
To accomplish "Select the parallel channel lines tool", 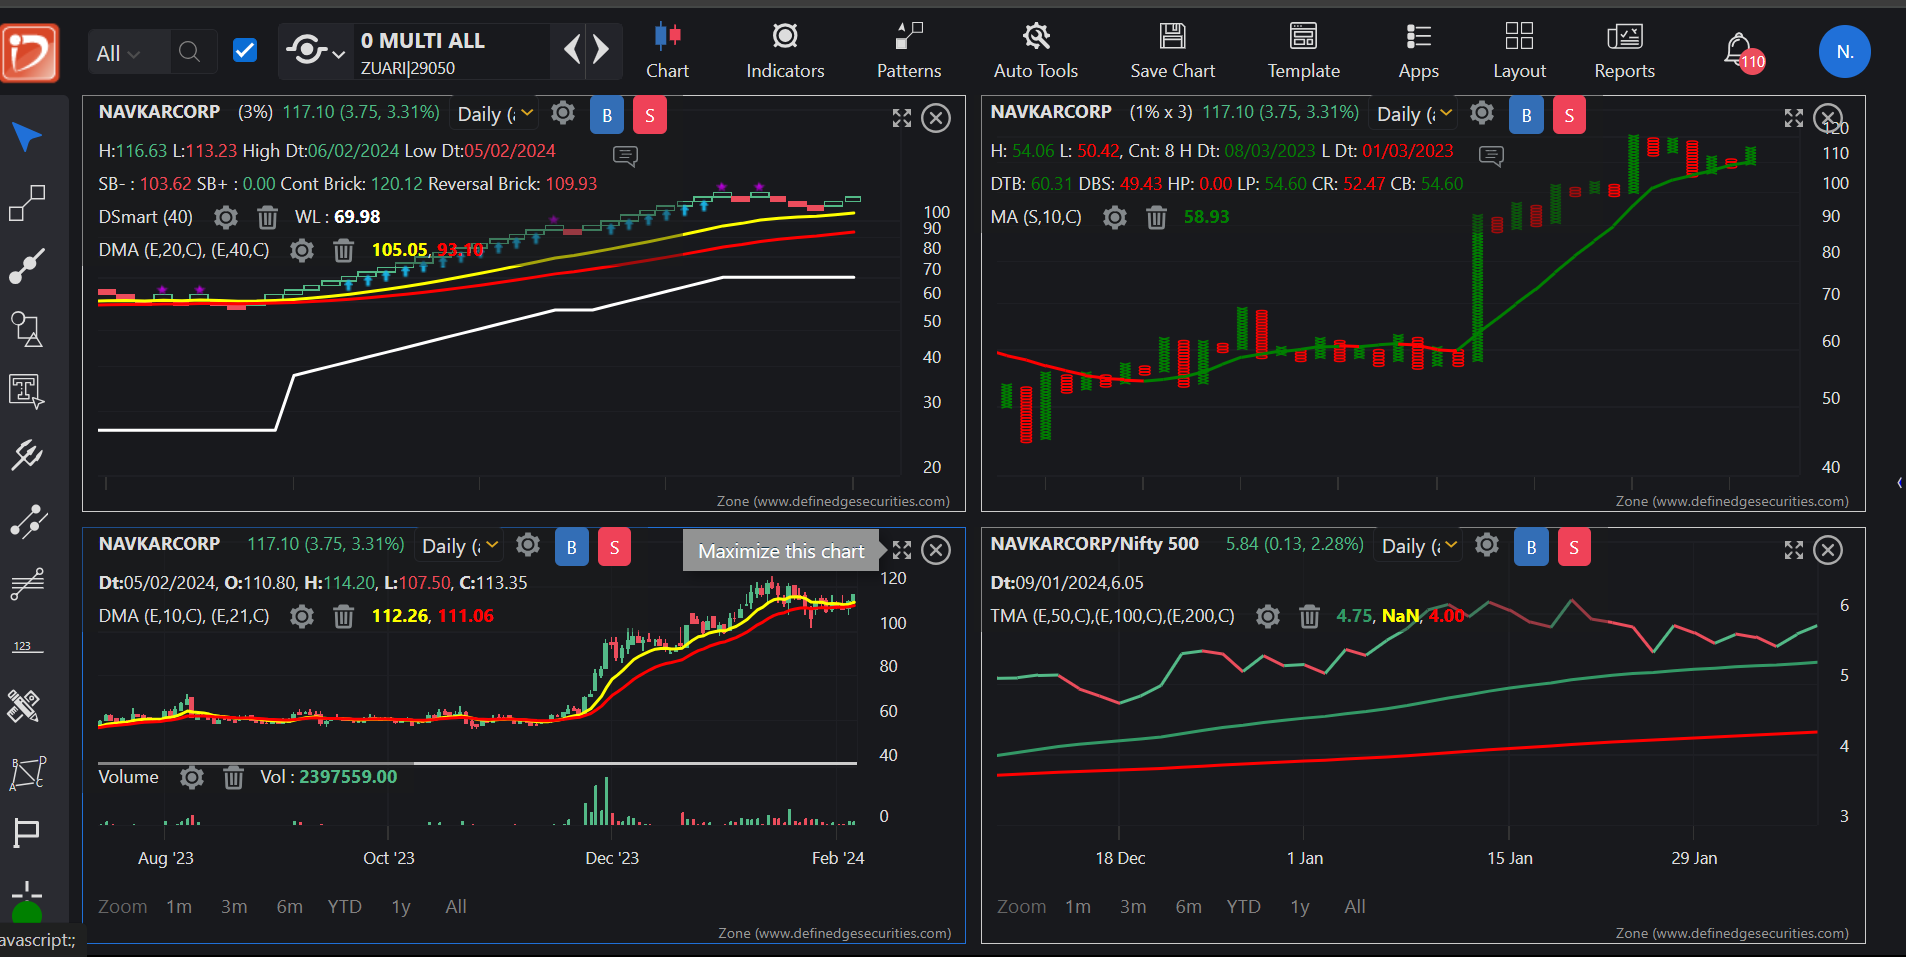I will pos(27,584).
